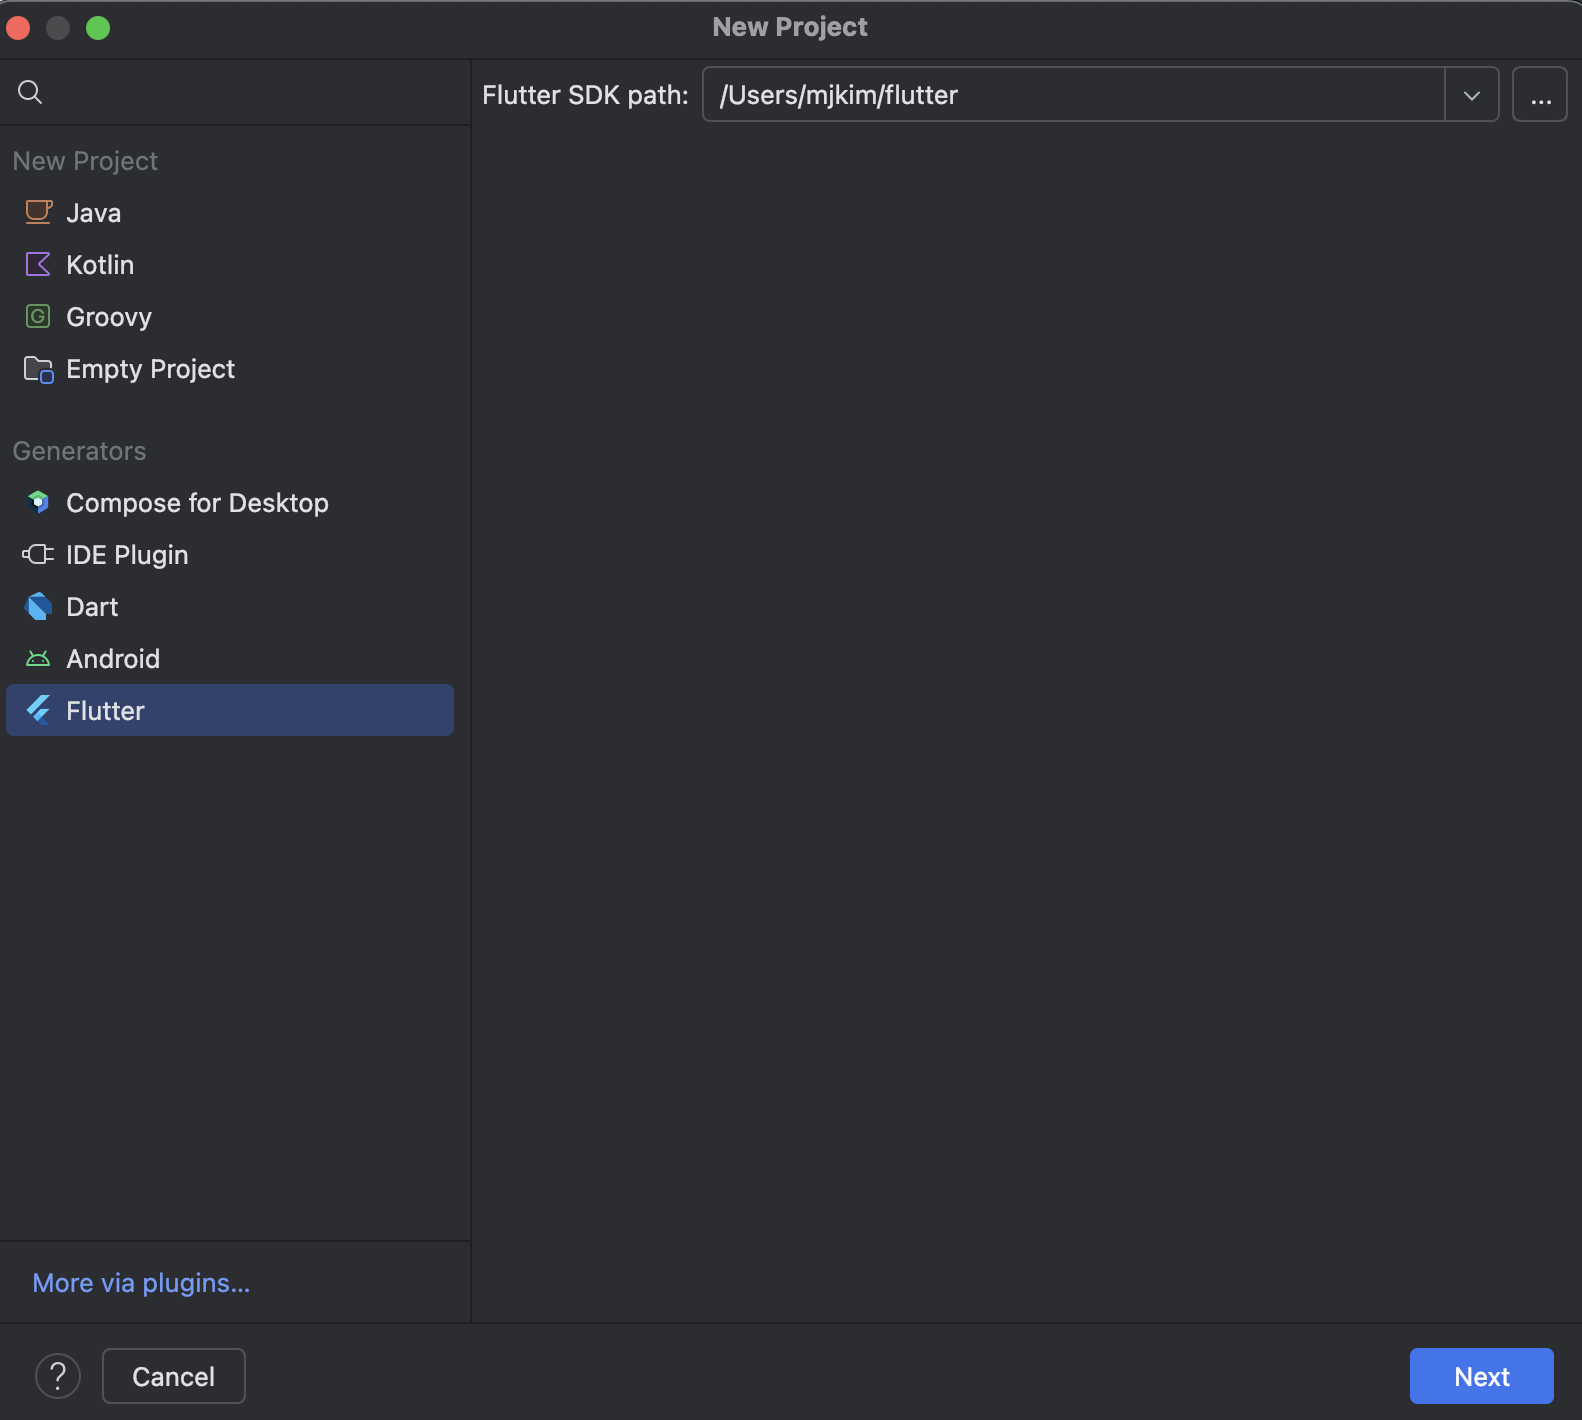Image resolution: width=1582 pixels, height=1420 pixels.
Task: Edit the Flutter SDK path field
Action: 1074,95
